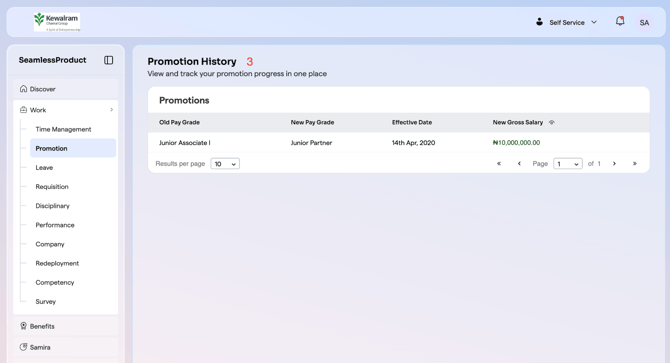Image resolution: width=670 pixels, height=363 pixels.
Task: Click the Samira sidebar icon
Action: click(24, 347)
